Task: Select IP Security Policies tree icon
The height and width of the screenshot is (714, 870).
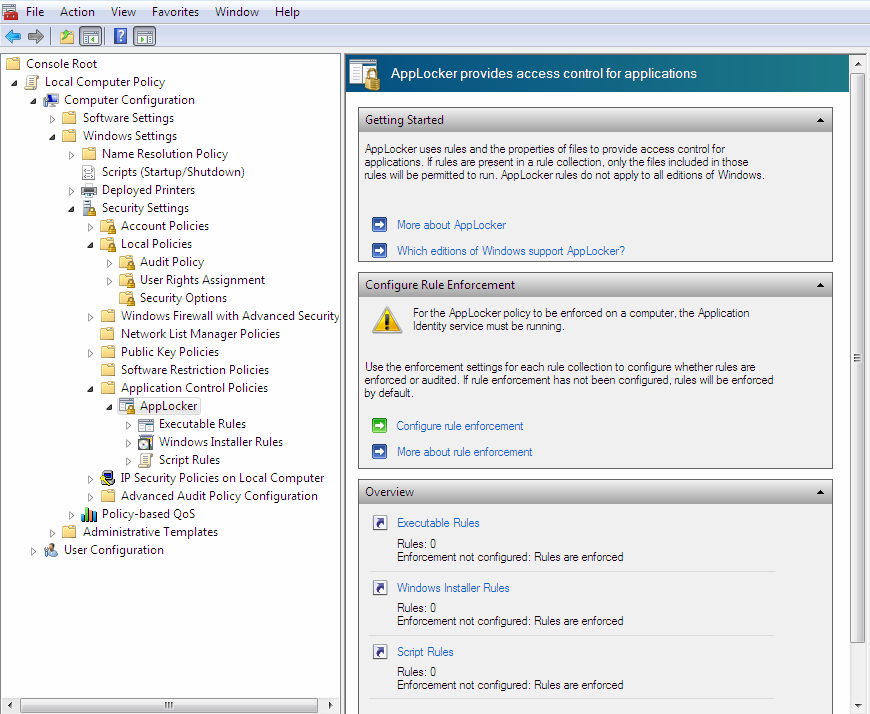Action: pyautogui.click(x=108, y=478)
